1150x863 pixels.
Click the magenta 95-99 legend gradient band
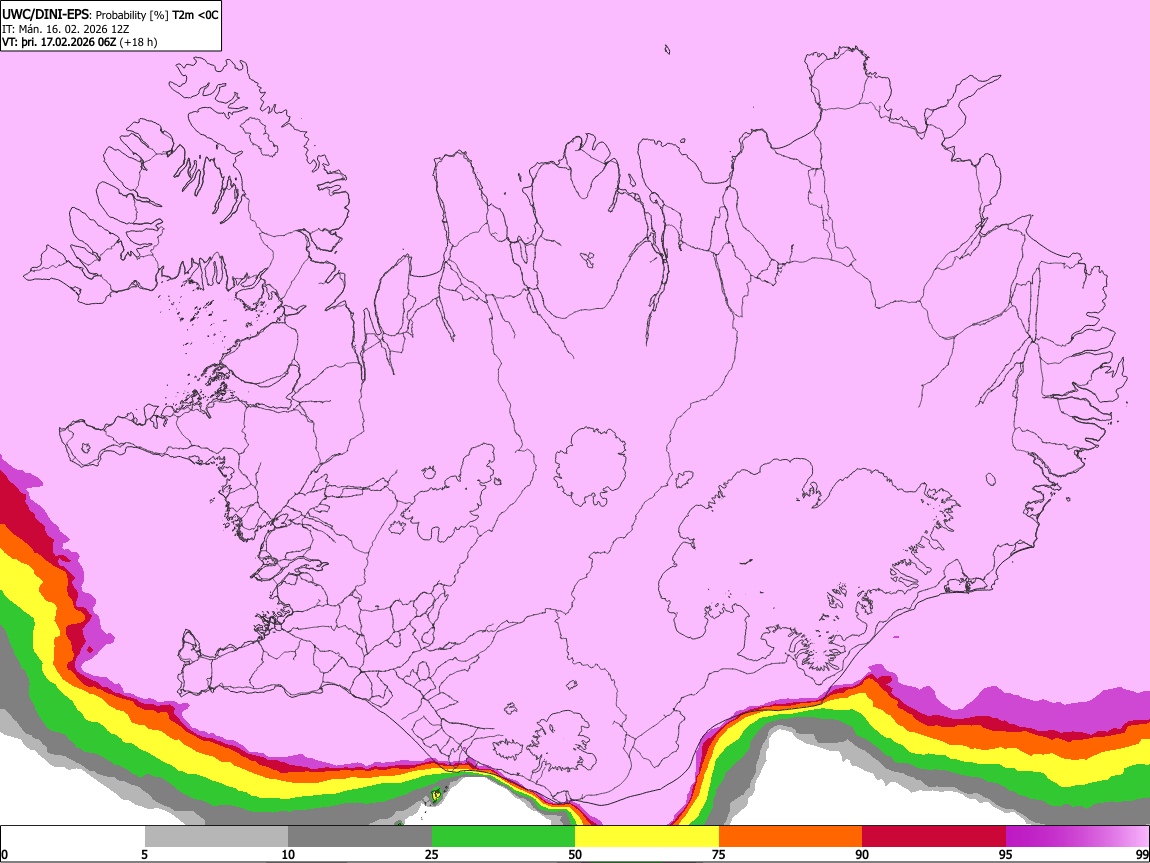(1077, 837)
